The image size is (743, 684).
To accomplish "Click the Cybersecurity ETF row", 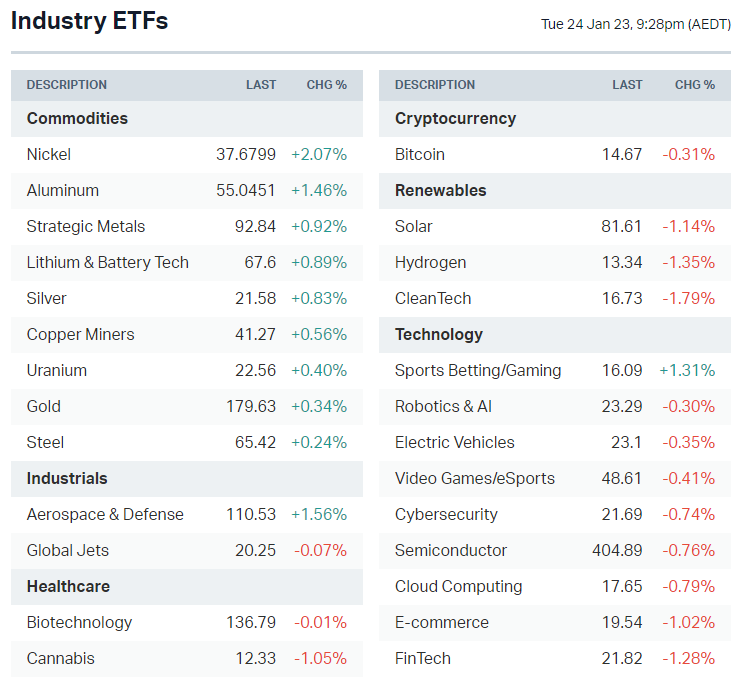I will click(x=446, y=514).
